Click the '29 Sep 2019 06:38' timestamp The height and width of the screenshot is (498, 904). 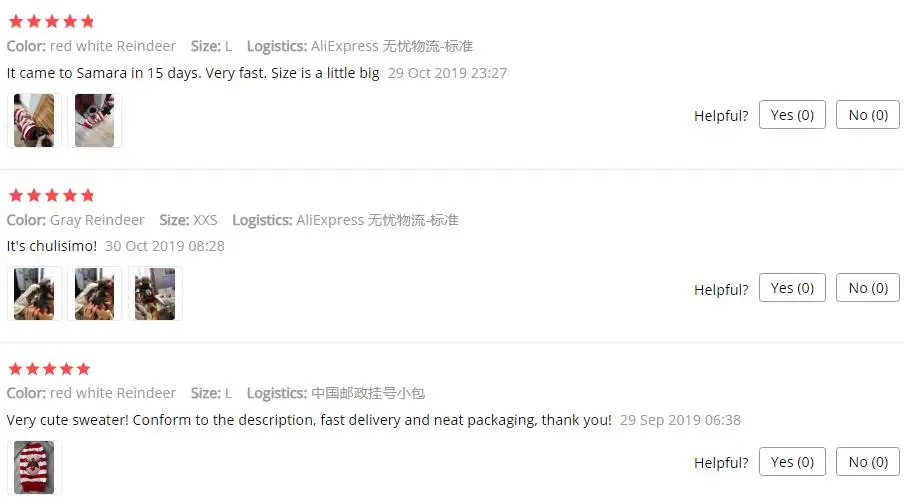(x=680, y=420)
